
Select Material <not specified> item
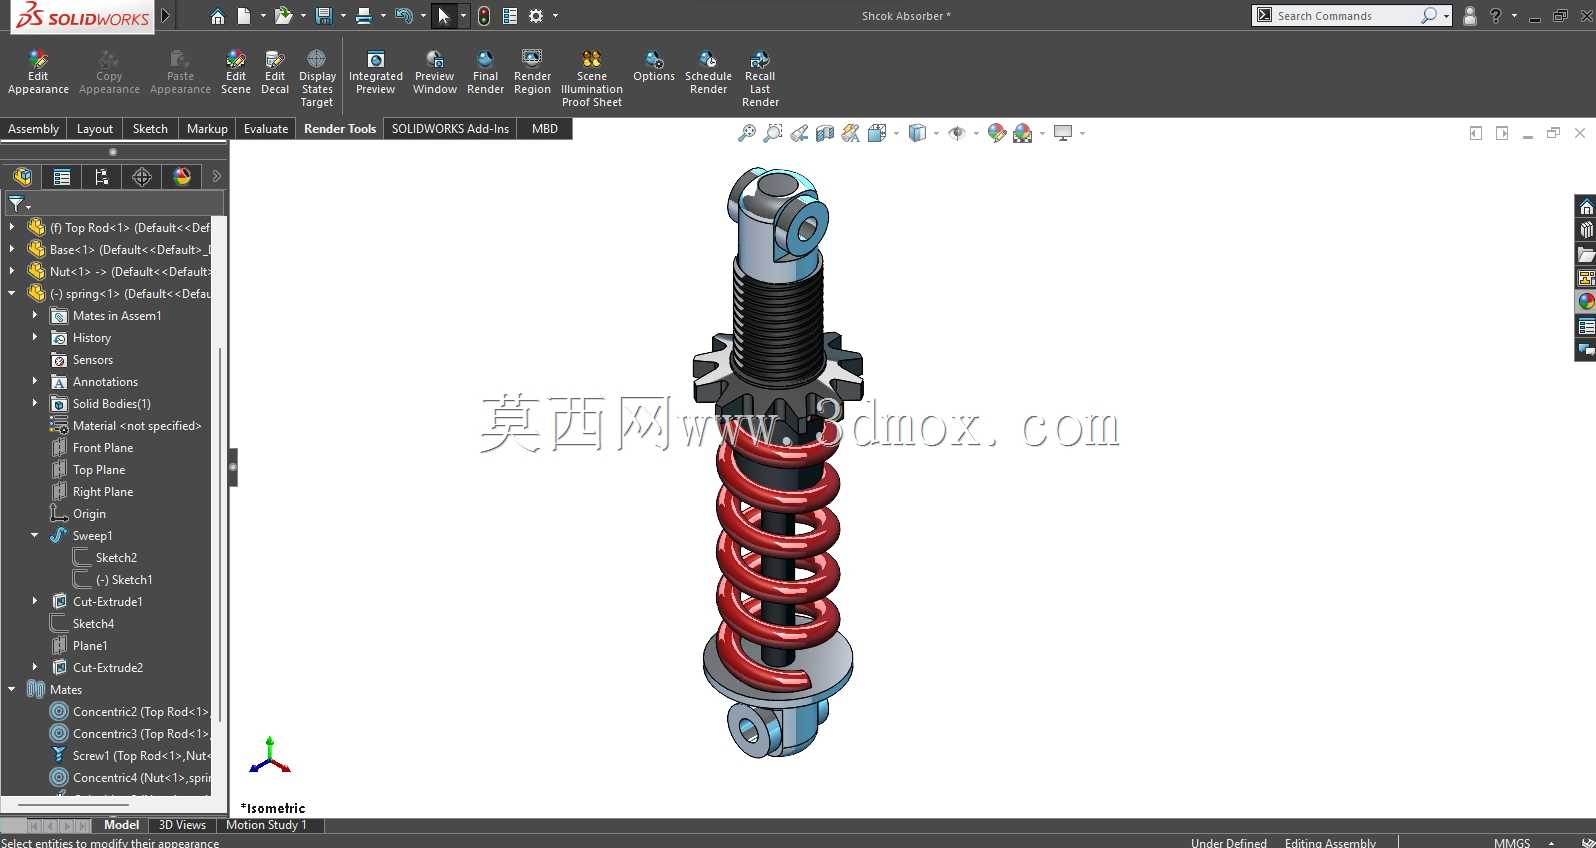click(x=137, y=426)
